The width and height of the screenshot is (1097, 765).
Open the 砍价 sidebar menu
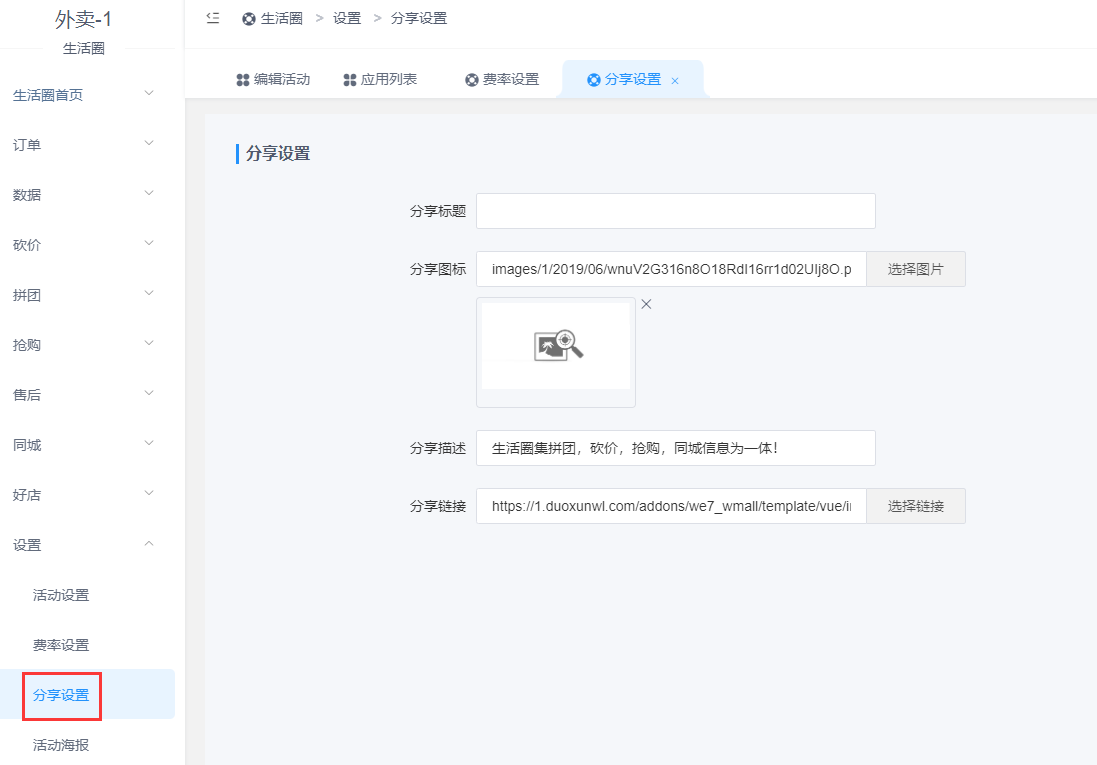[x=27, y=245]
